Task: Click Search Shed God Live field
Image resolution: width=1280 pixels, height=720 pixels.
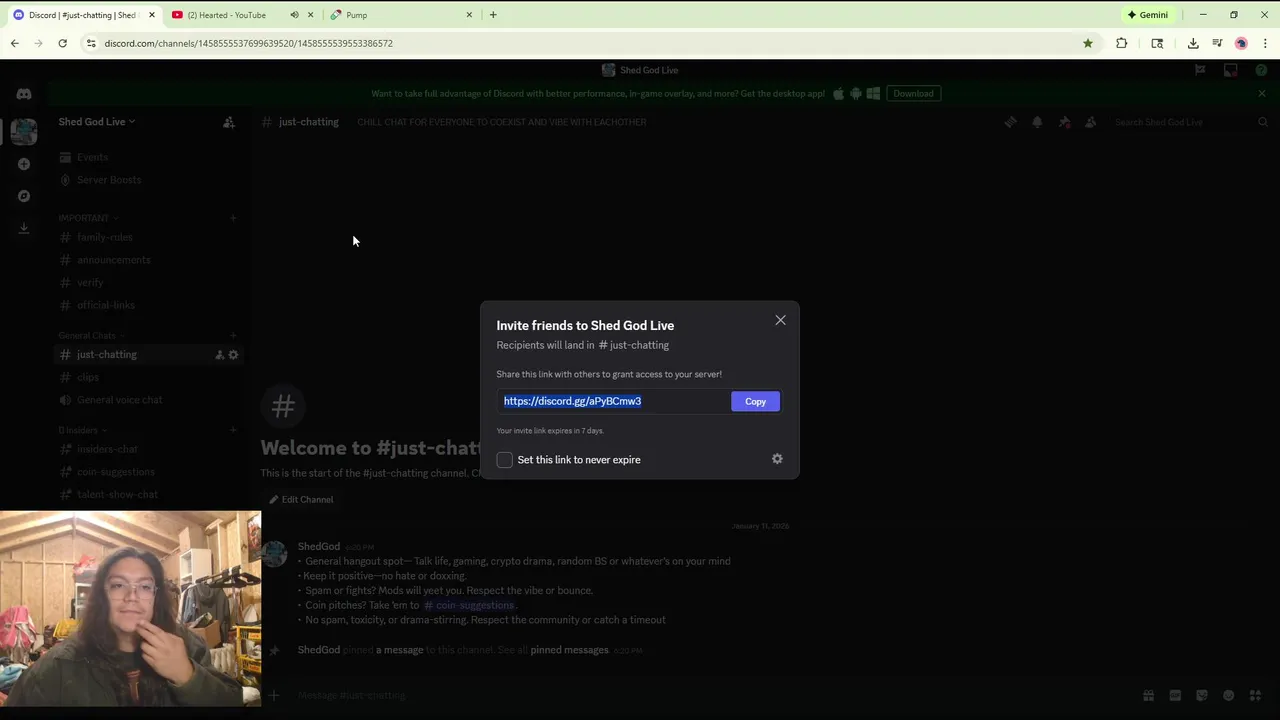Action: [x=1189, y=122]
